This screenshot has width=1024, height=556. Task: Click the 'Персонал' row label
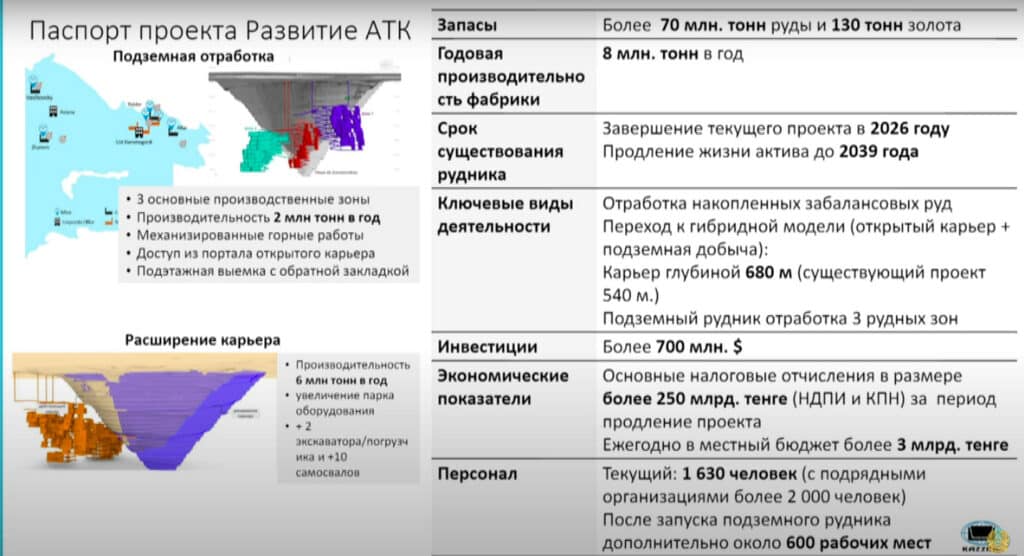coord(477,474)
